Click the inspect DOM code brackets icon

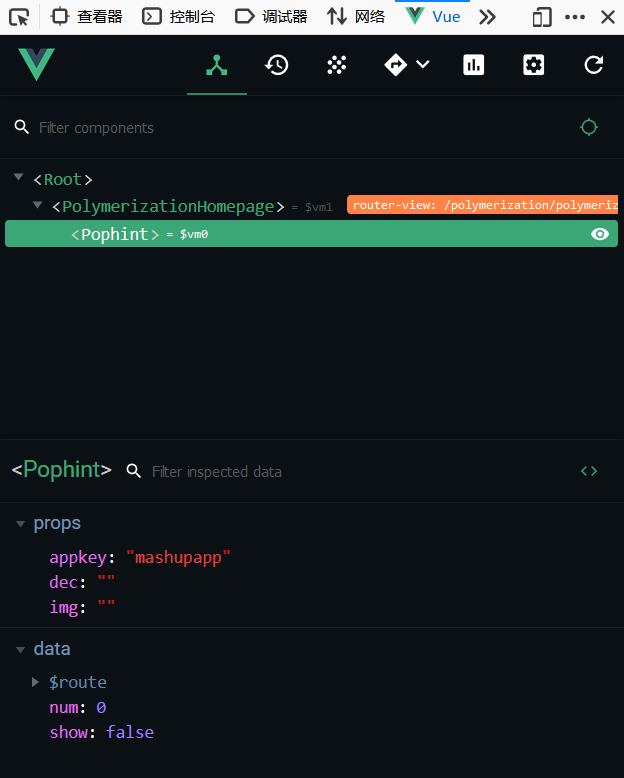coord(589,471)
